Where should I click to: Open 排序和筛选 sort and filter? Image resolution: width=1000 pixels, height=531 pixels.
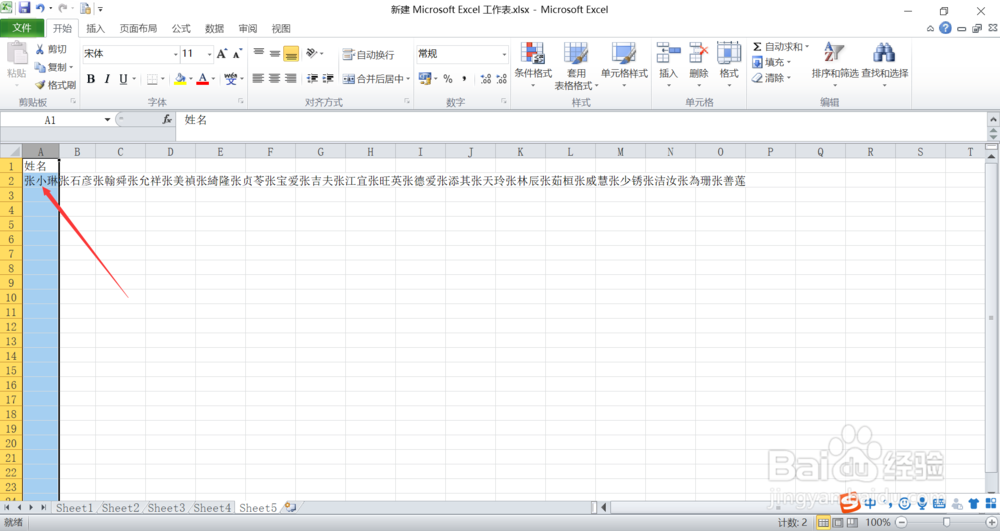coord(834,63)
